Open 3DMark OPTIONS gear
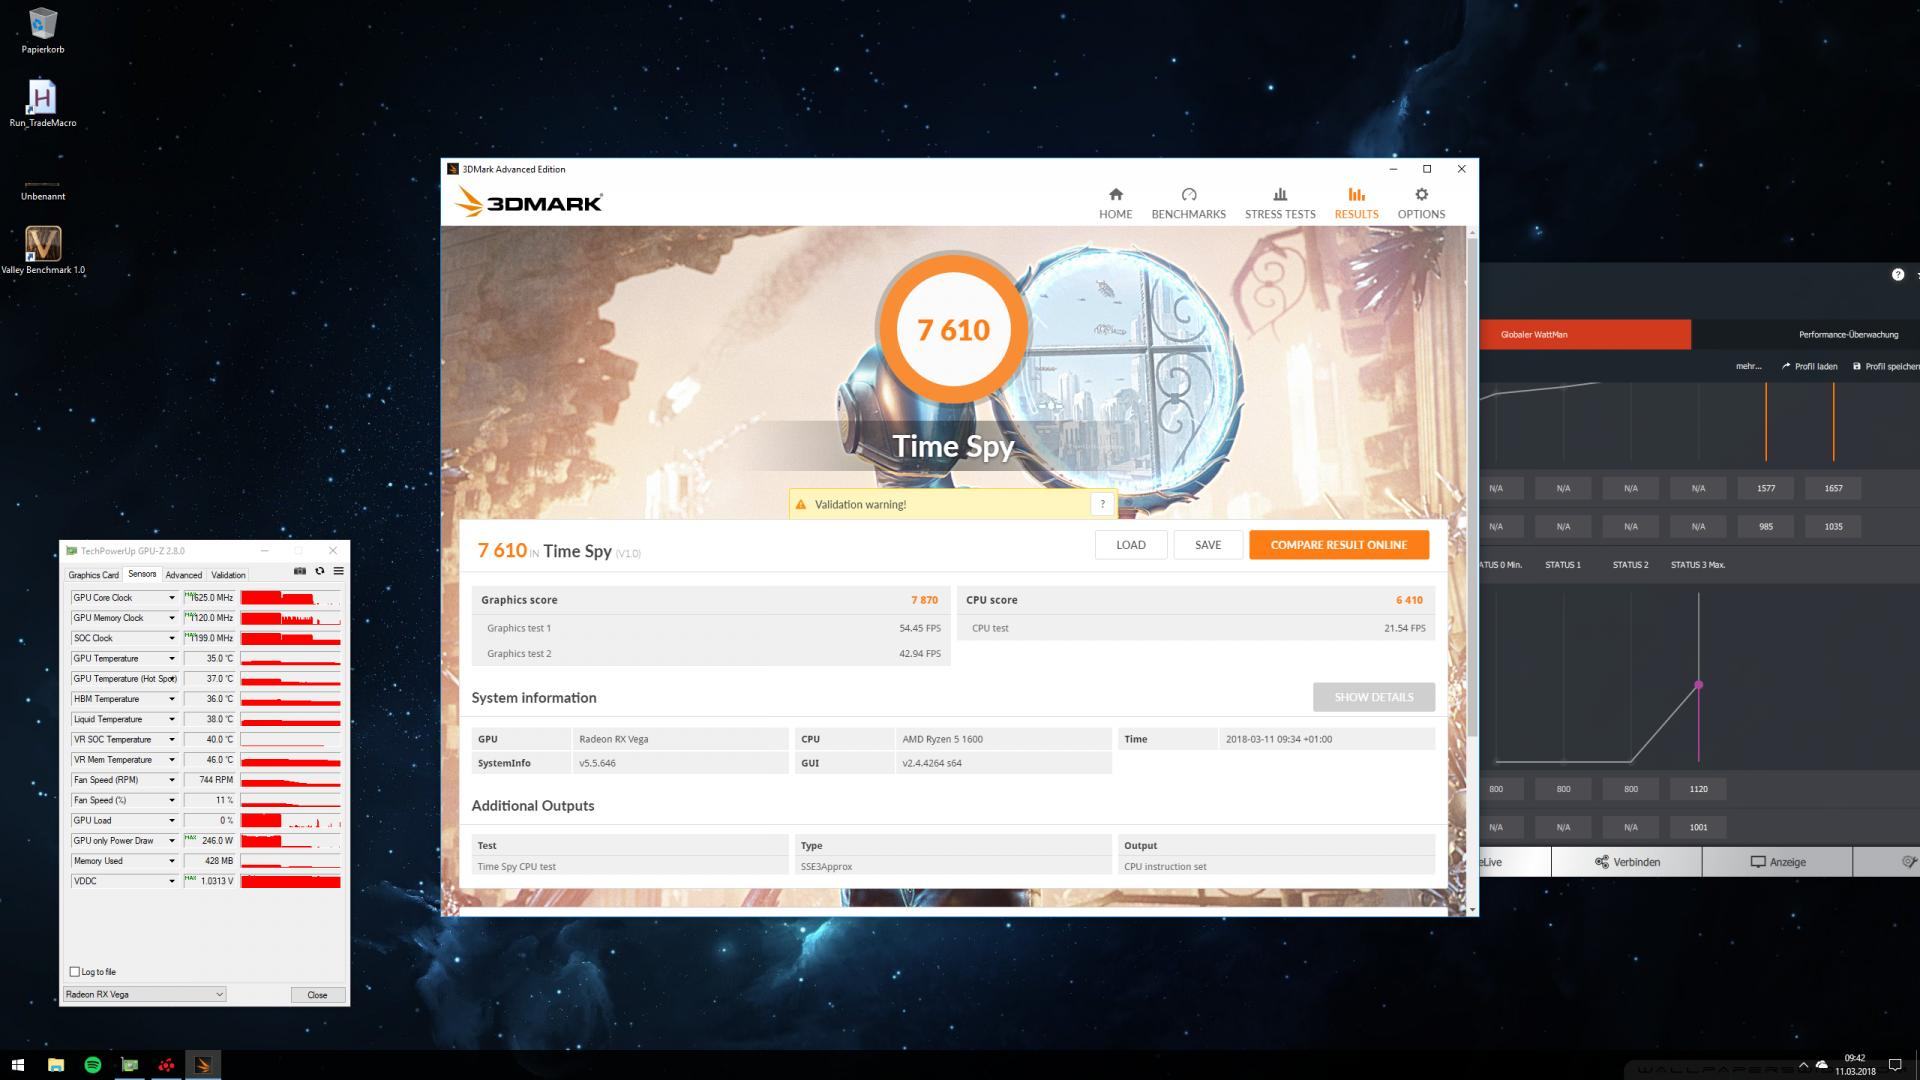The width and height of the screenshot is (1920, 1080). pyautogui.click(x=1421, y=203)
